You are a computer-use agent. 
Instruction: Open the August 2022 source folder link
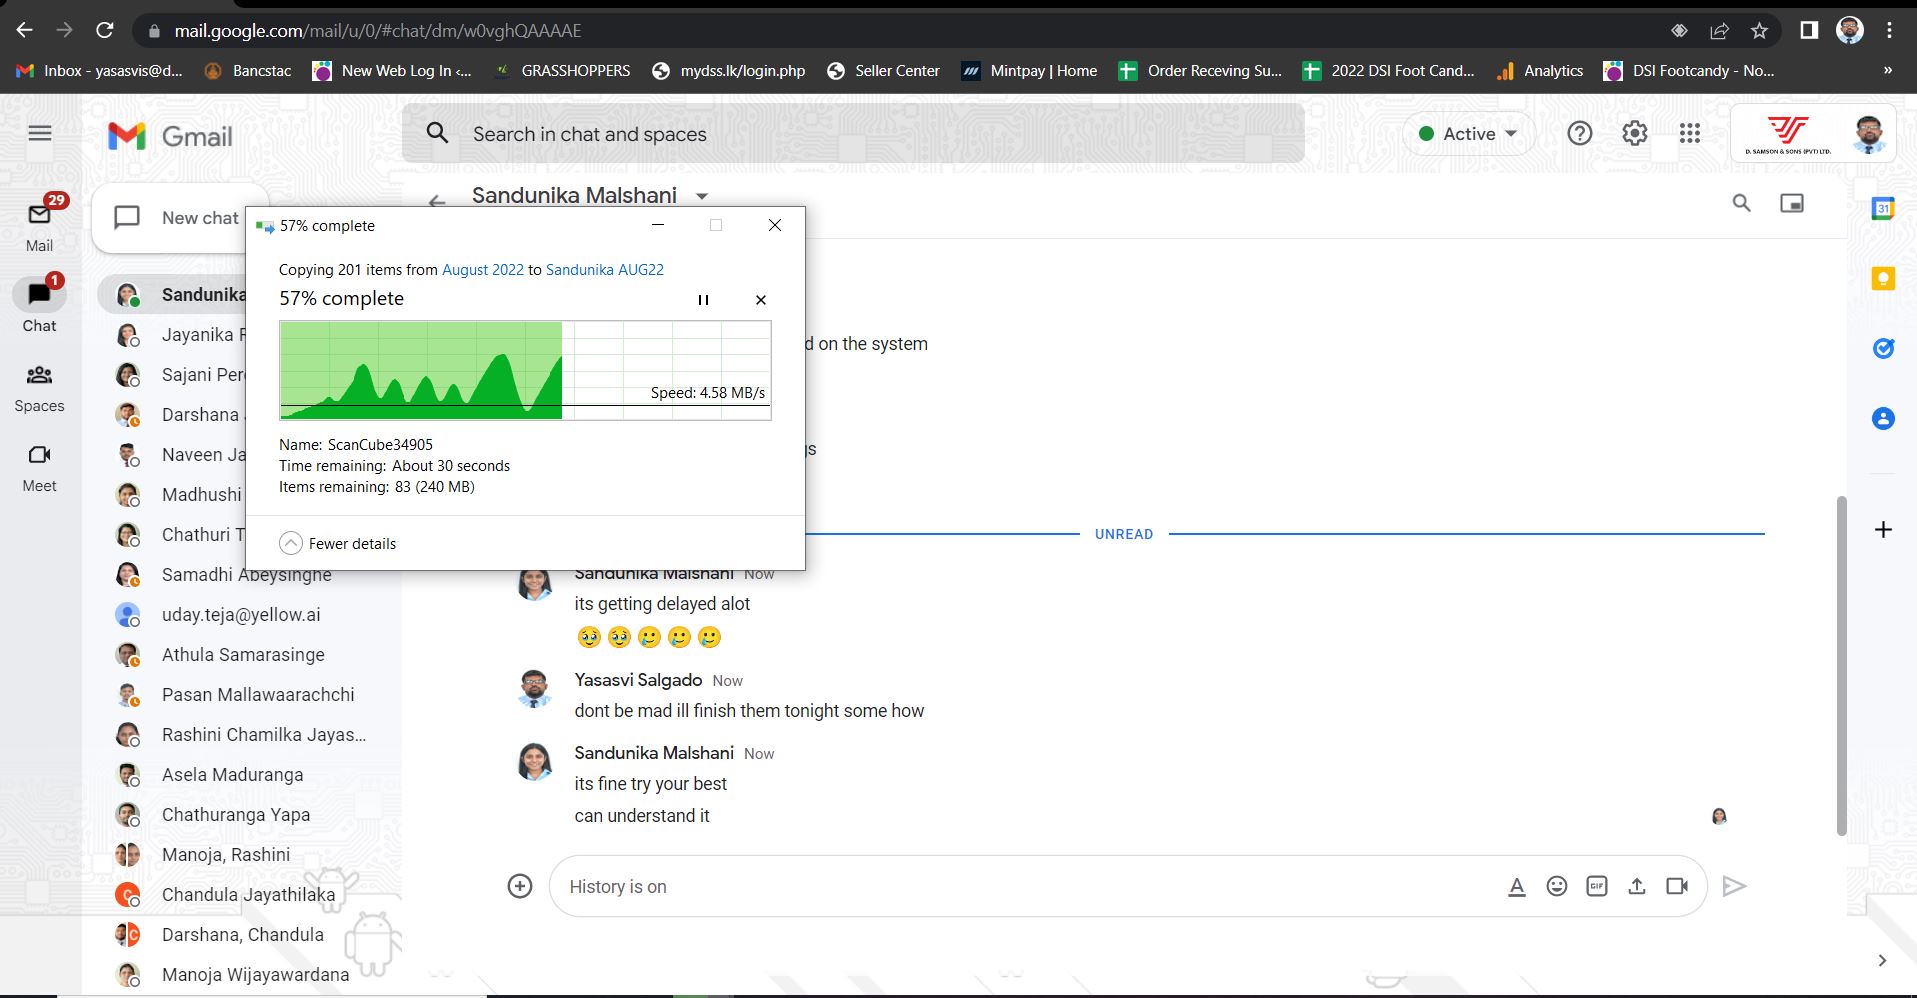coord(482,270)
